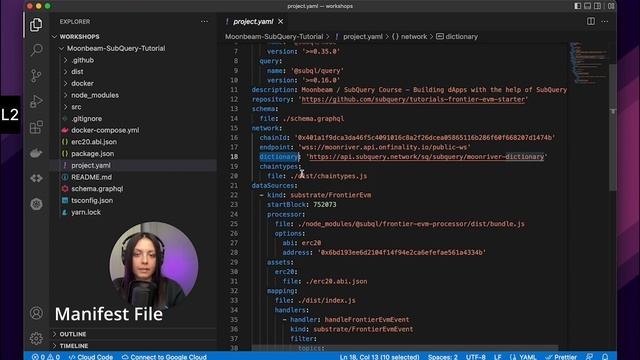Open the Cloud Code view icon
The width and height of the screenshot is (640, 360).
point(36,178)
